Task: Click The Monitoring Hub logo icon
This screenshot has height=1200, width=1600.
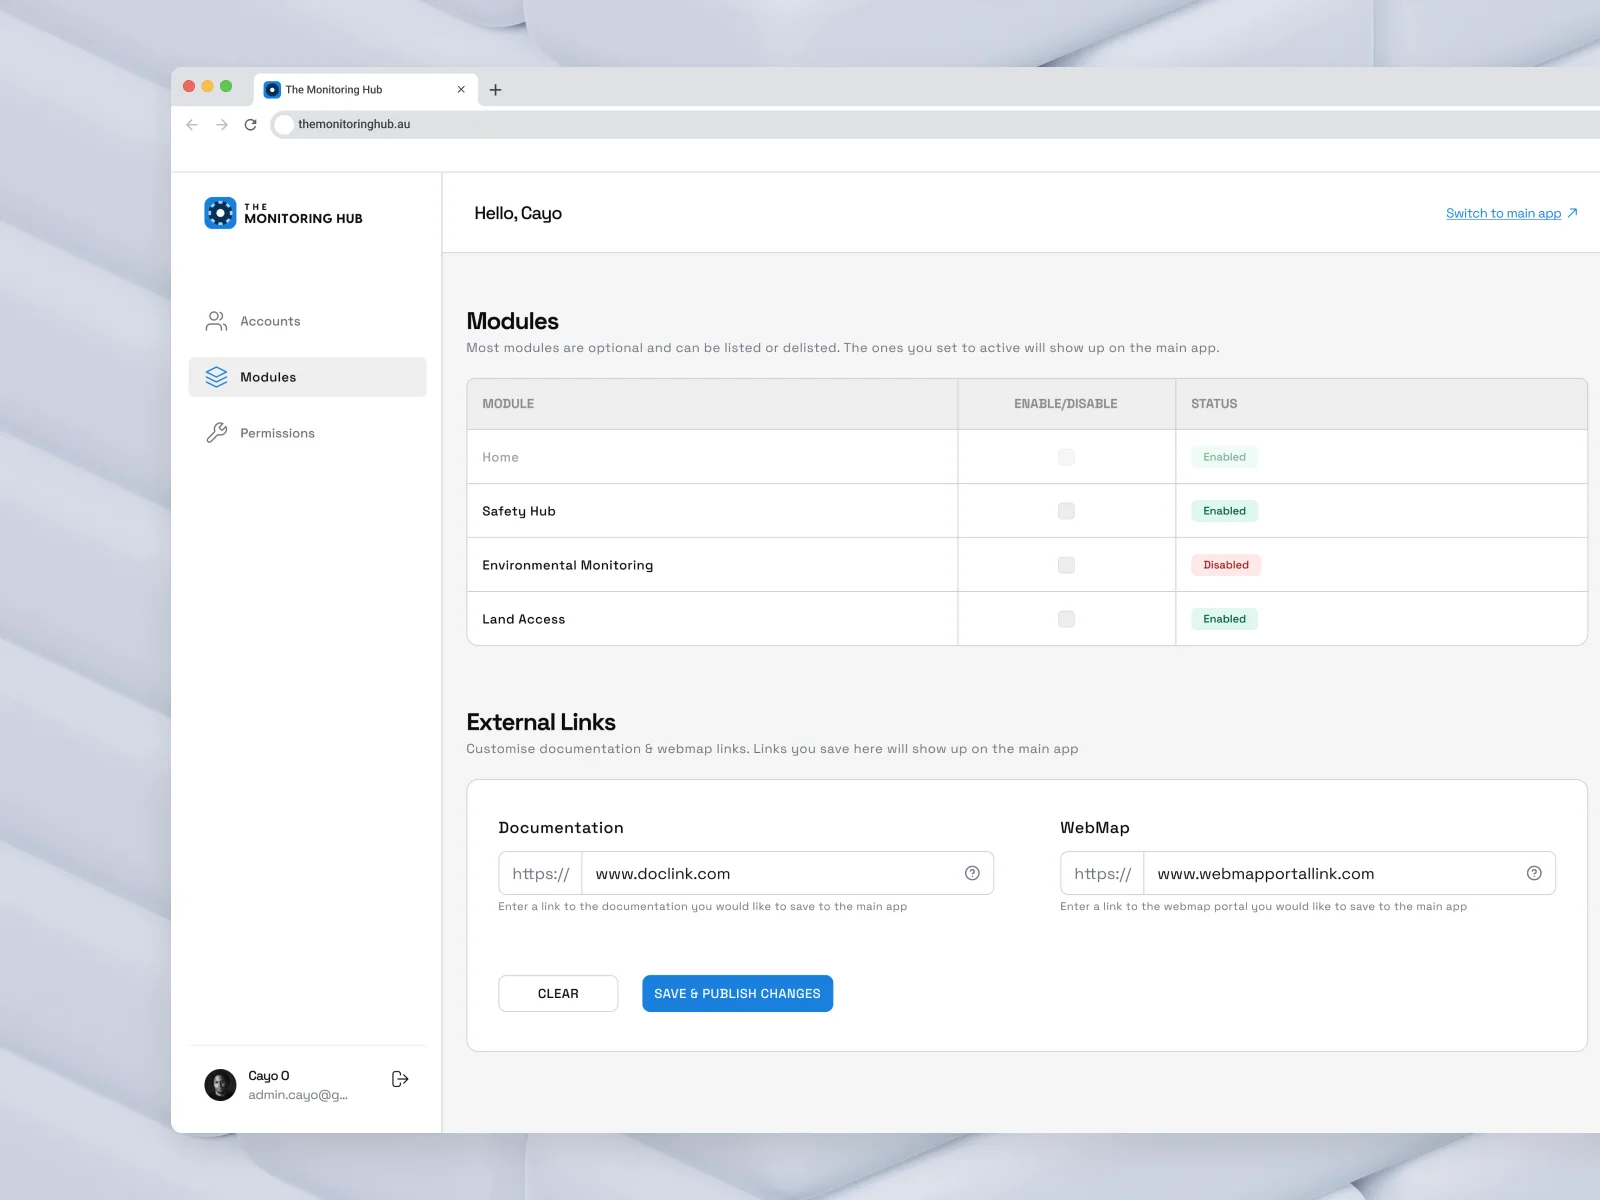Action: tap(220, 213)
